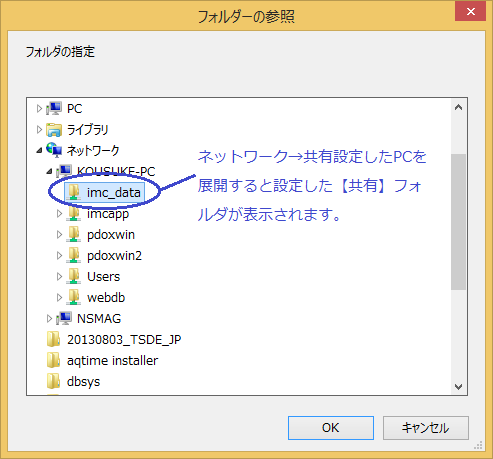
Task: Select the pdoxwin label
Action: coord(111,235)
